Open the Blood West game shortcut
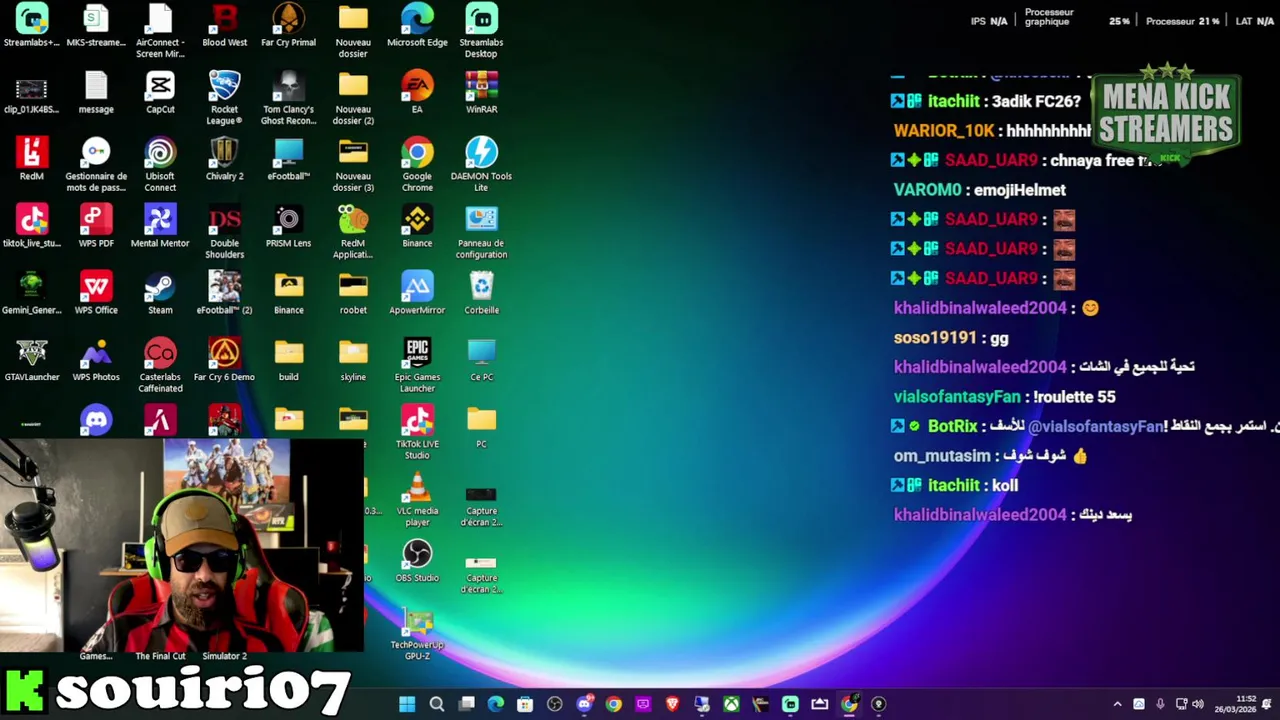Image resolution: width=1280 pixels, height=720 pixels. point(224,26)
